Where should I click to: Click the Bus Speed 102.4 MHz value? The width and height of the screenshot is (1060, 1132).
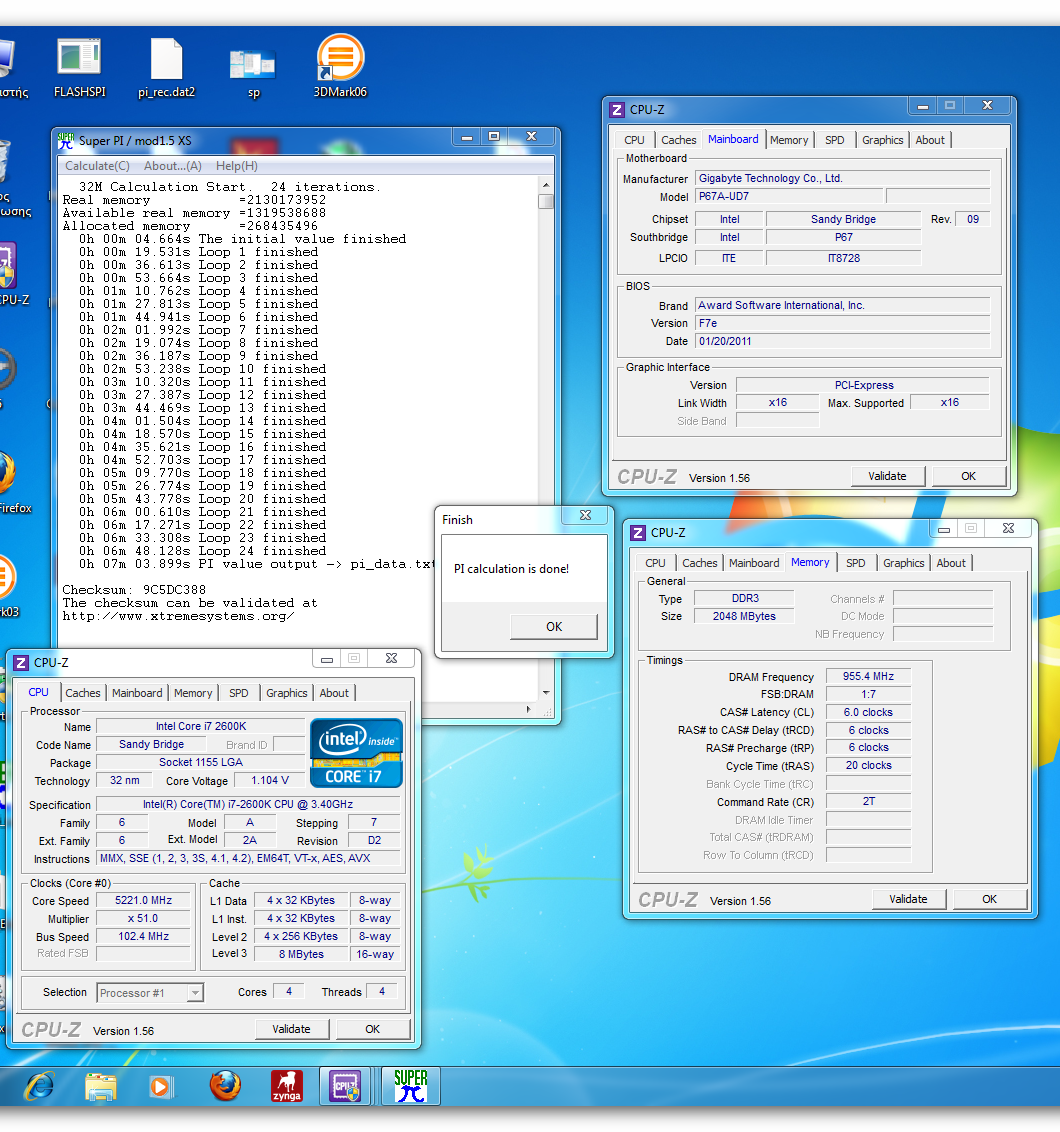(144, 936)
